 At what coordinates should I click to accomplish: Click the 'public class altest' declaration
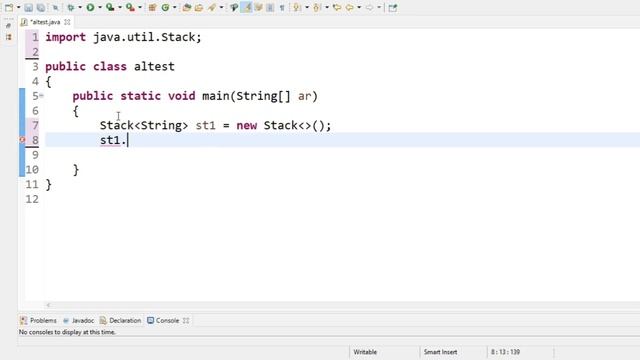pyautogui.click(x=110, y=67)
